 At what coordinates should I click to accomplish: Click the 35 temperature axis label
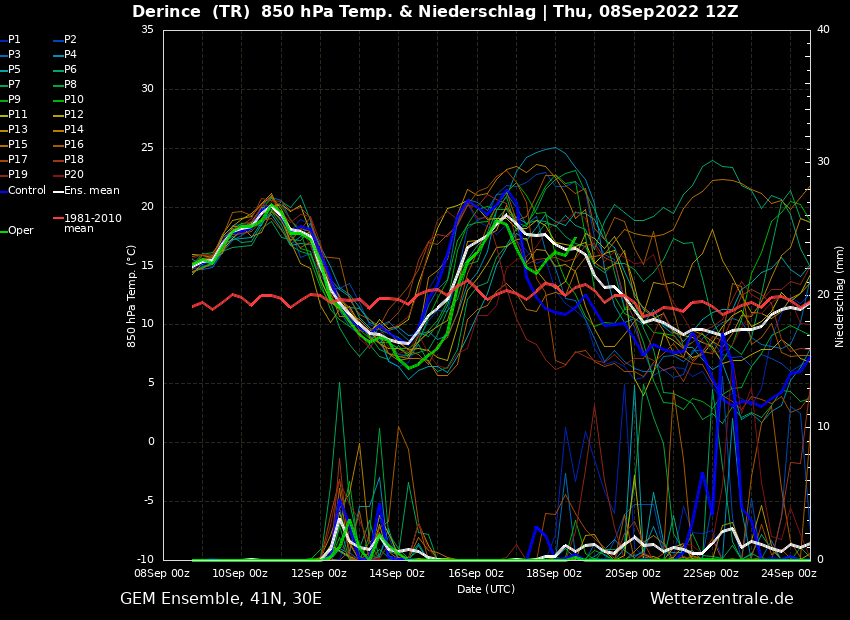(147, 29)
